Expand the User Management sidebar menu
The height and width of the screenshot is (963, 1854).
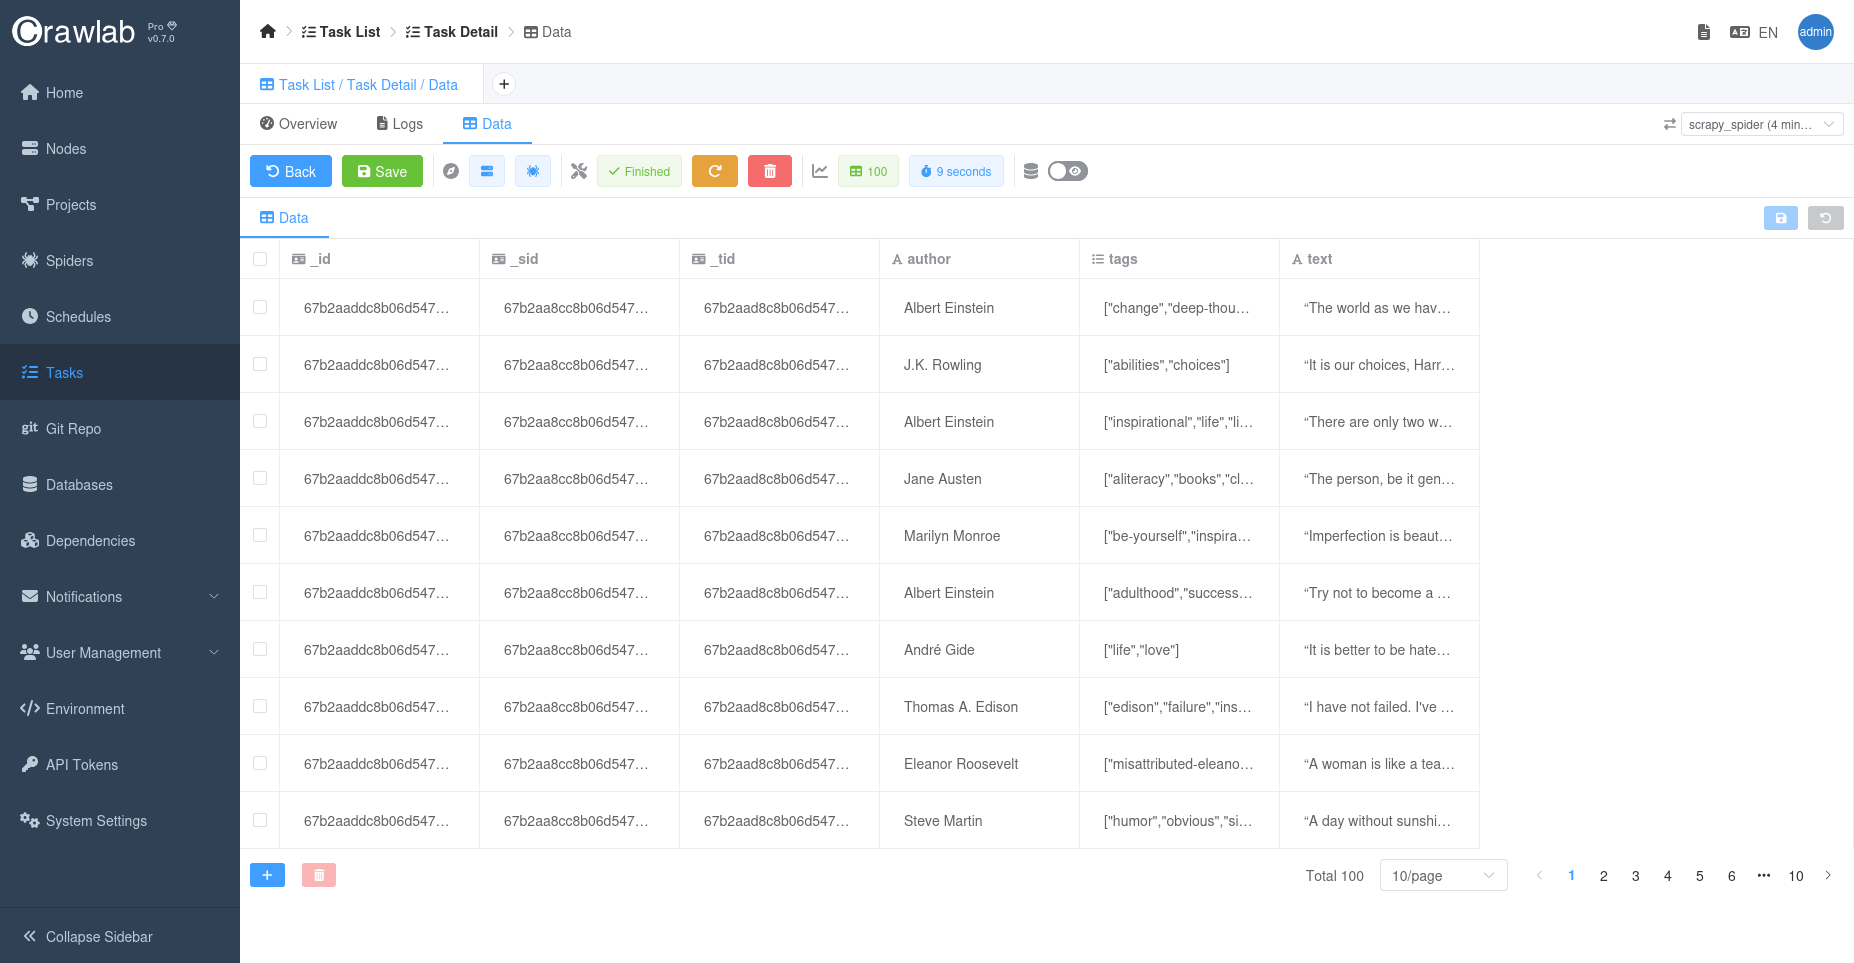click(x=120, y=653)
